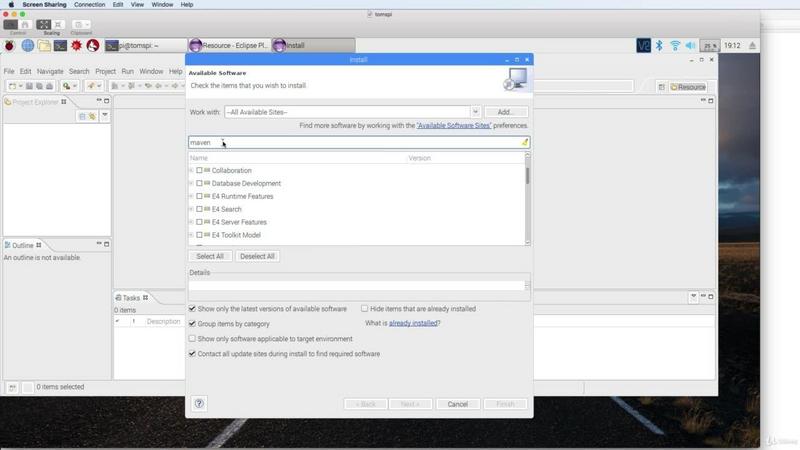800x450 pixels.
Task: Launch the terminal icon in the panel
Action: pyautogui.click(x=60, y=46)
